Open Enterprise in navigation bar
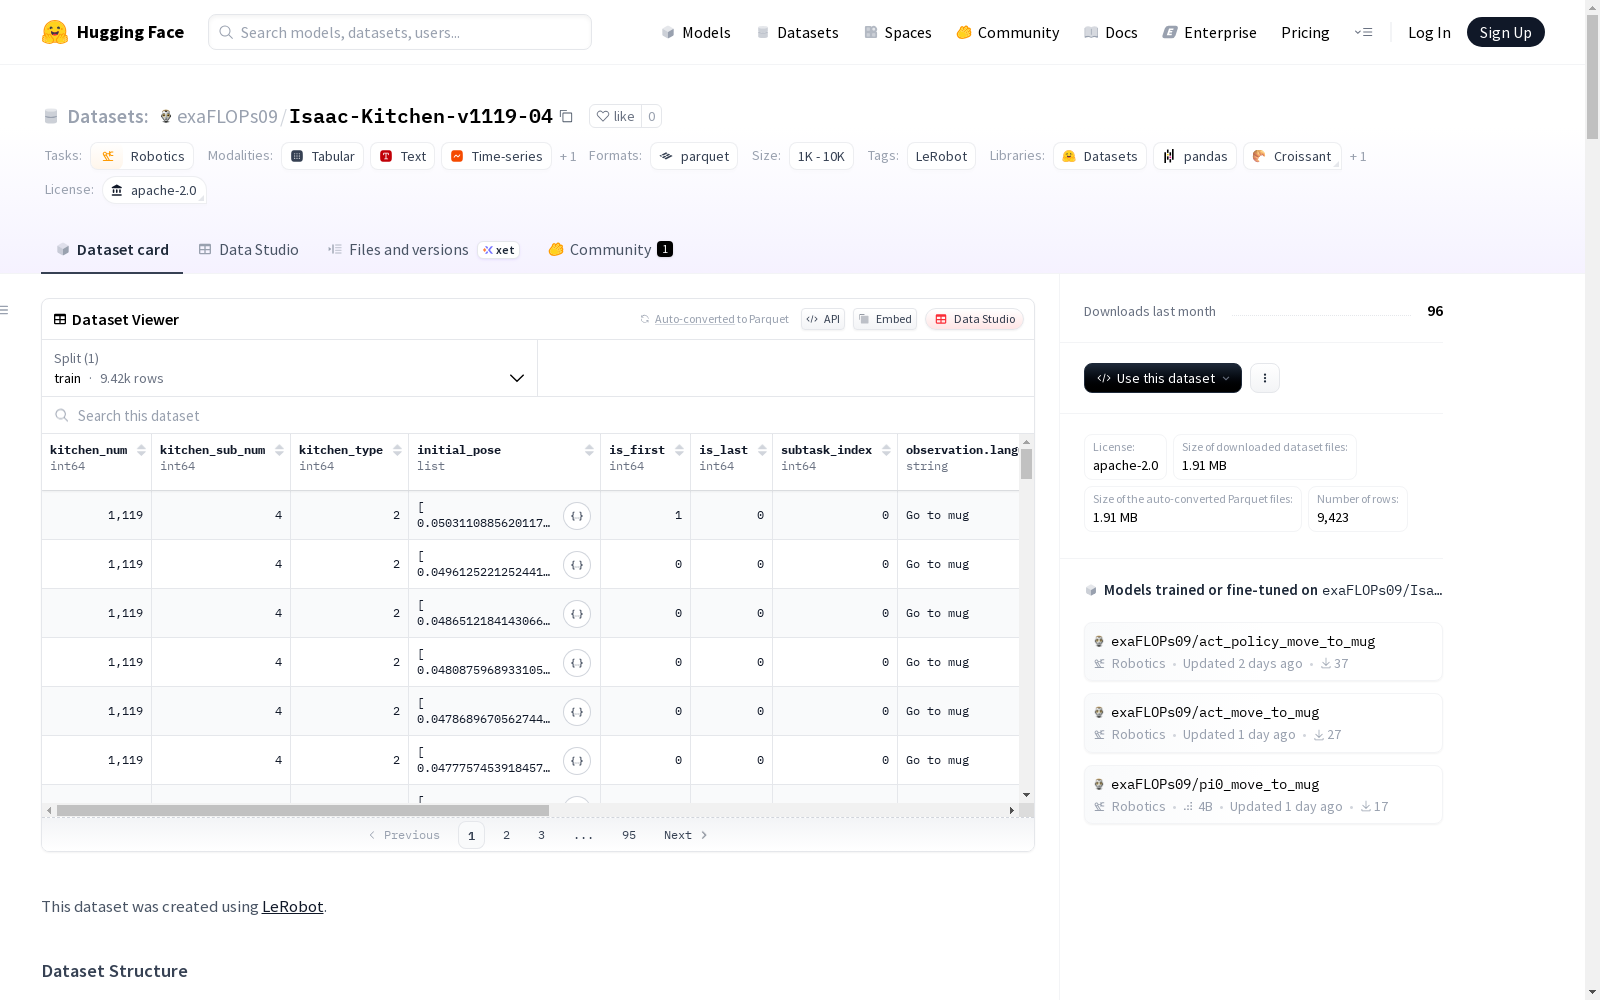 [x=1209, y=32]
